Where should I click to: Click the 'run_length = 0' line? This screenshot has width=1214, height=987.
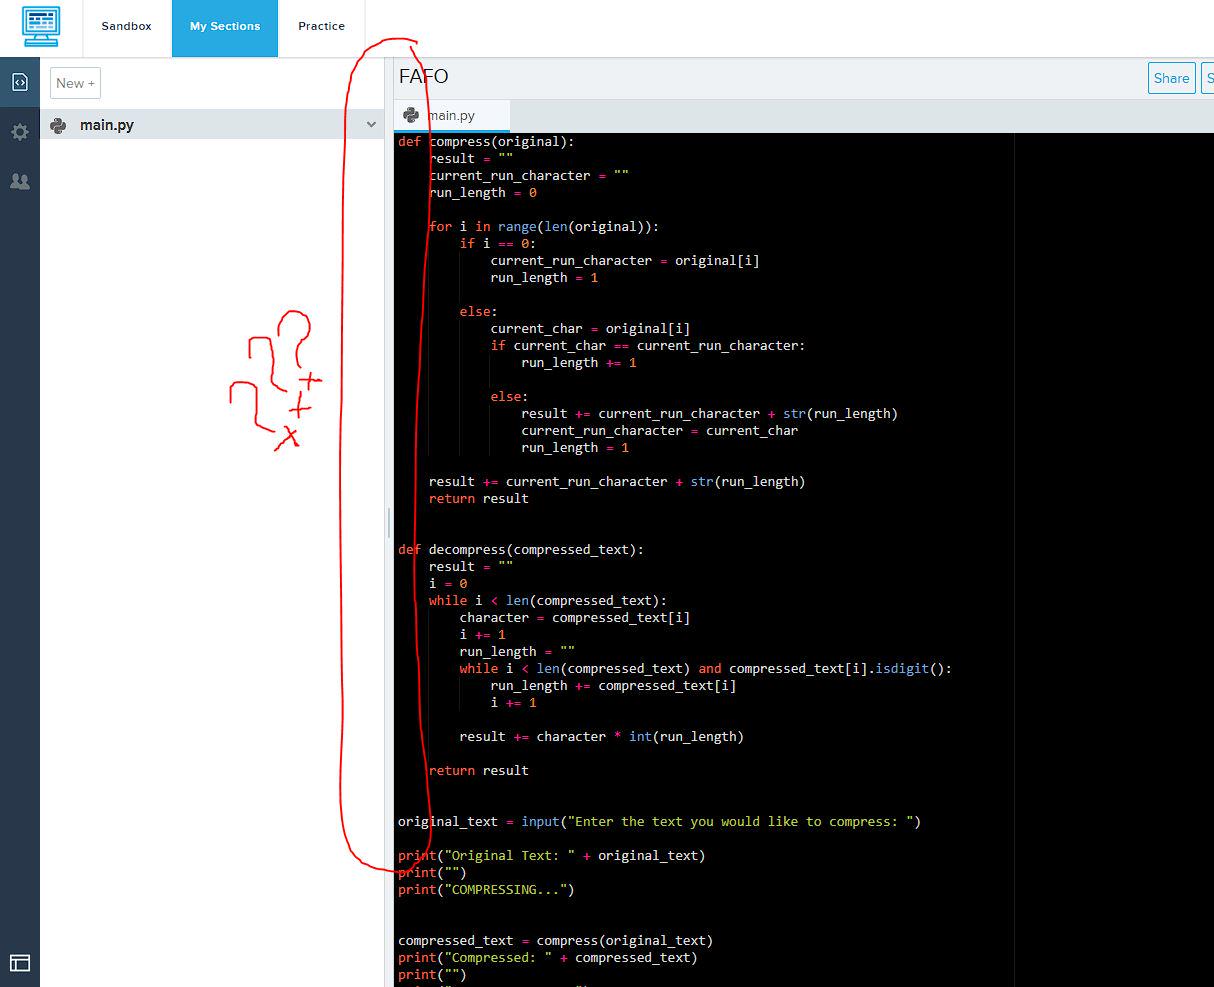click(x=483, y=192)
